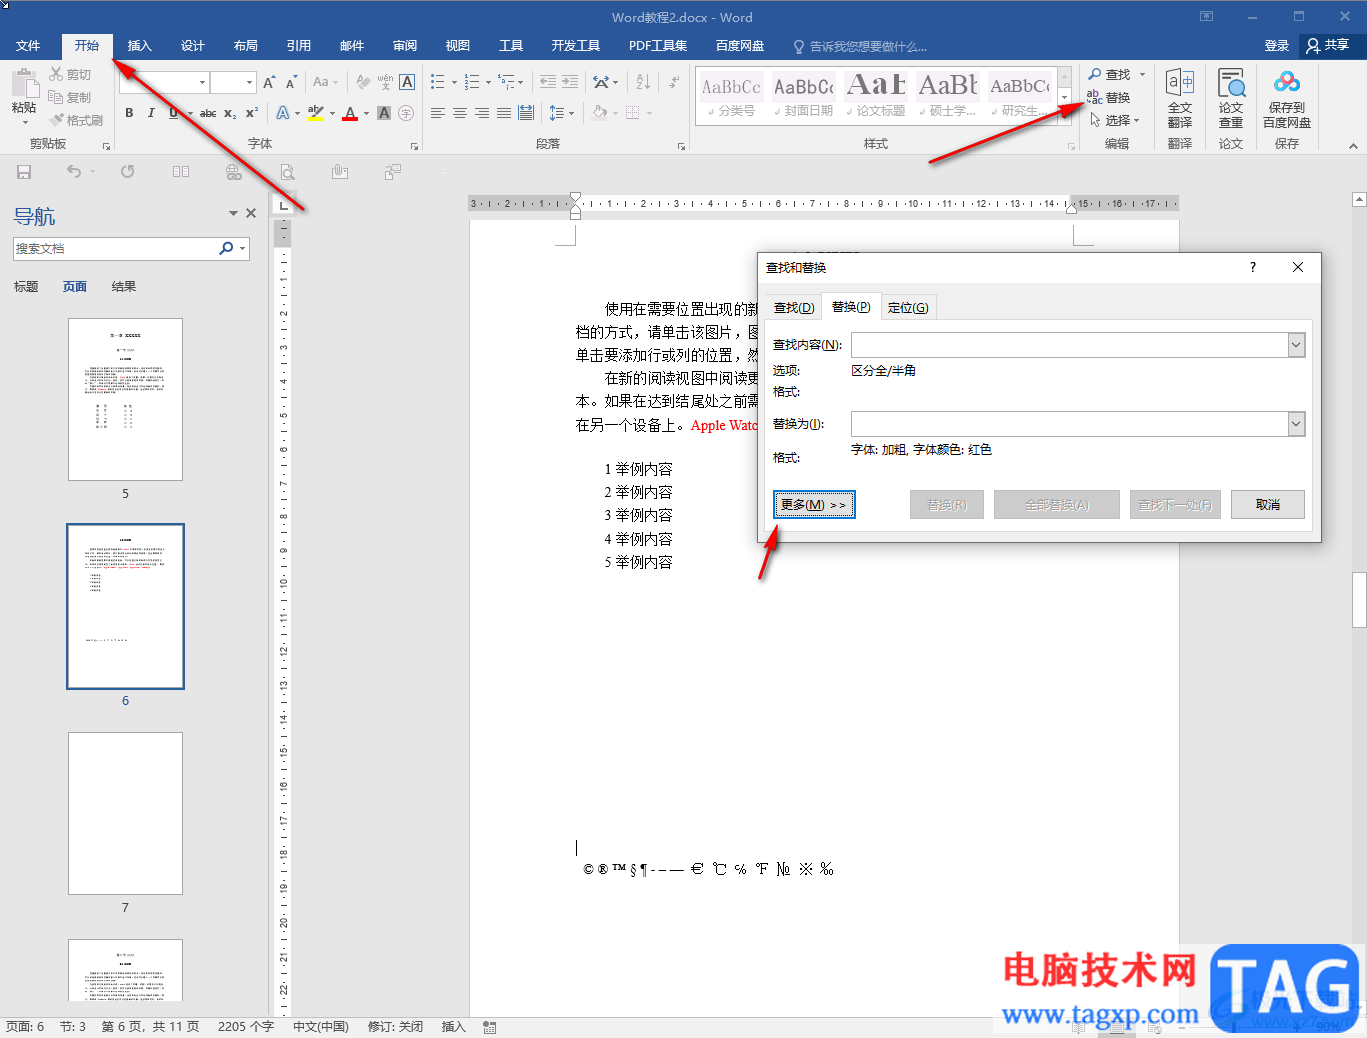The image size is (1367, 1038).
Task: Toggle Bold formatting
Action: pyautogui.click(x=129, y=113)
